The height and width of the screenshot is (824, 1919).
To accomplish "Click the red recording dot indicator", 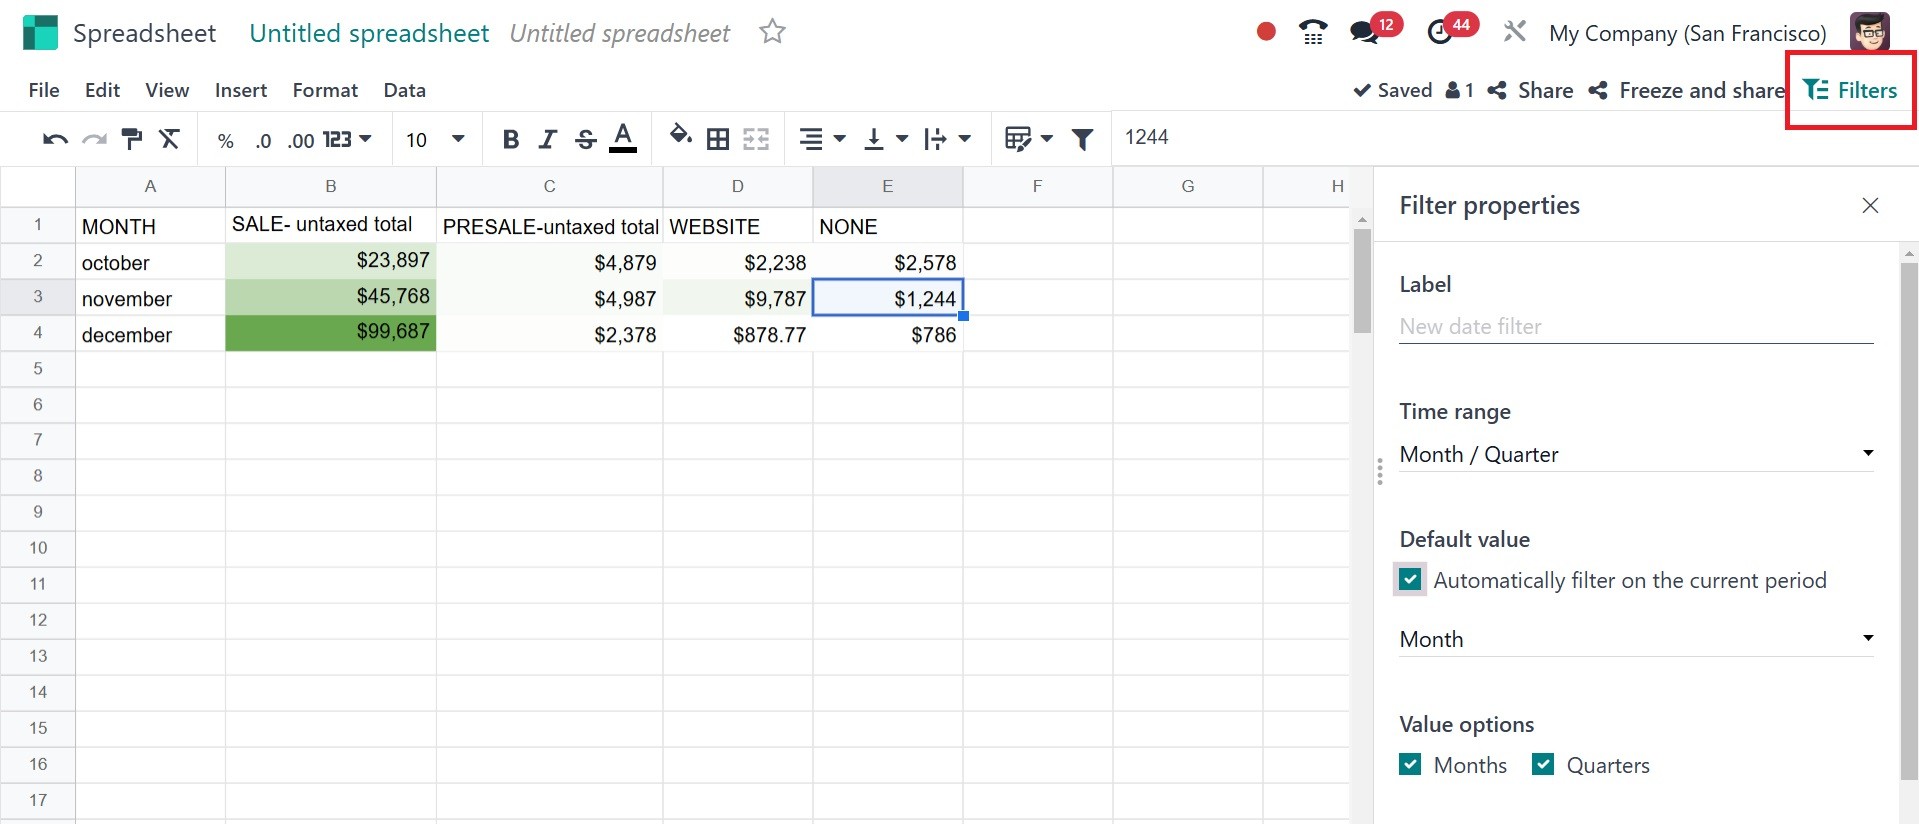I will 1266,32.
